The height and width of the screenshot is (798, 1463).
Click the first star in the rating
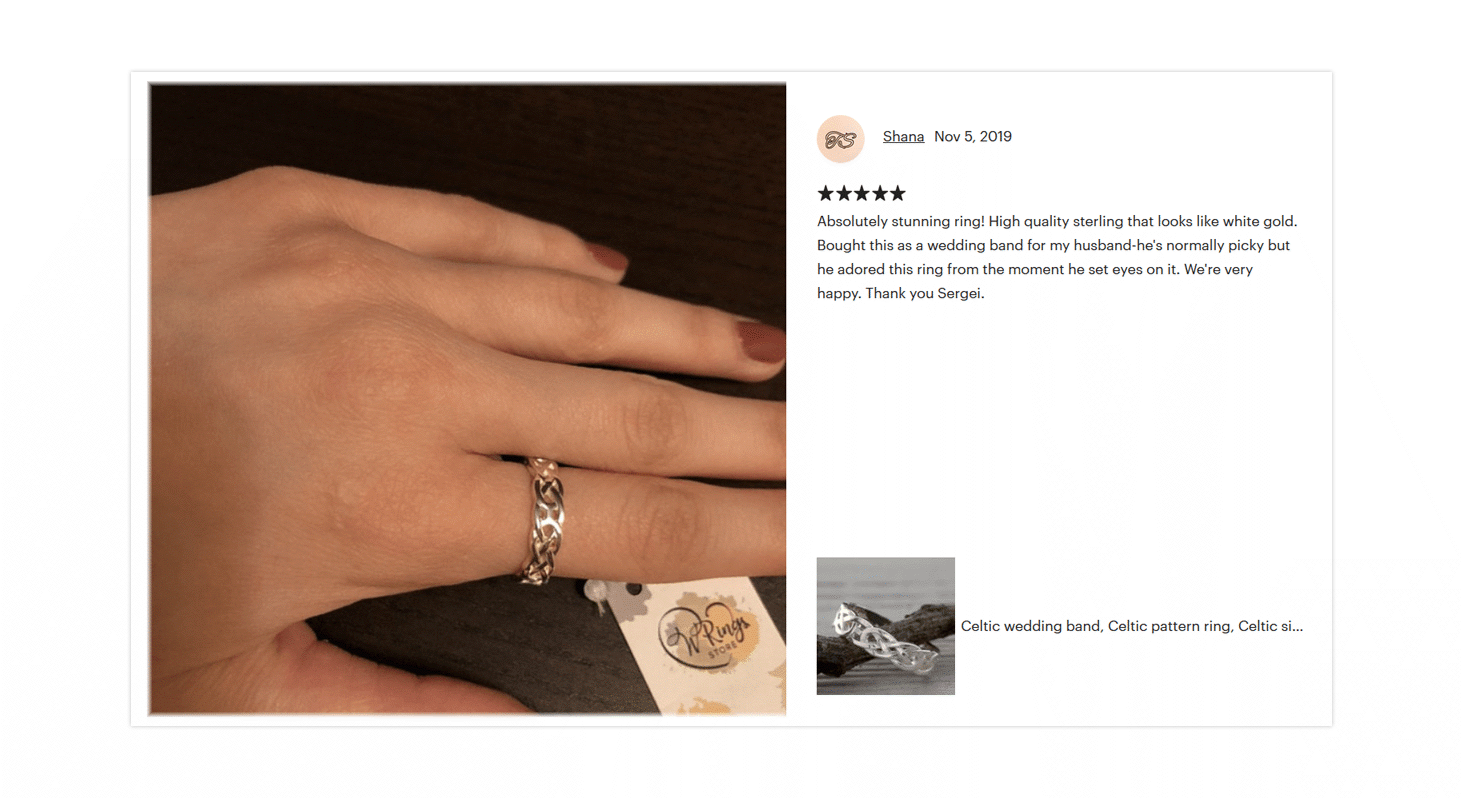click(826, 193)
